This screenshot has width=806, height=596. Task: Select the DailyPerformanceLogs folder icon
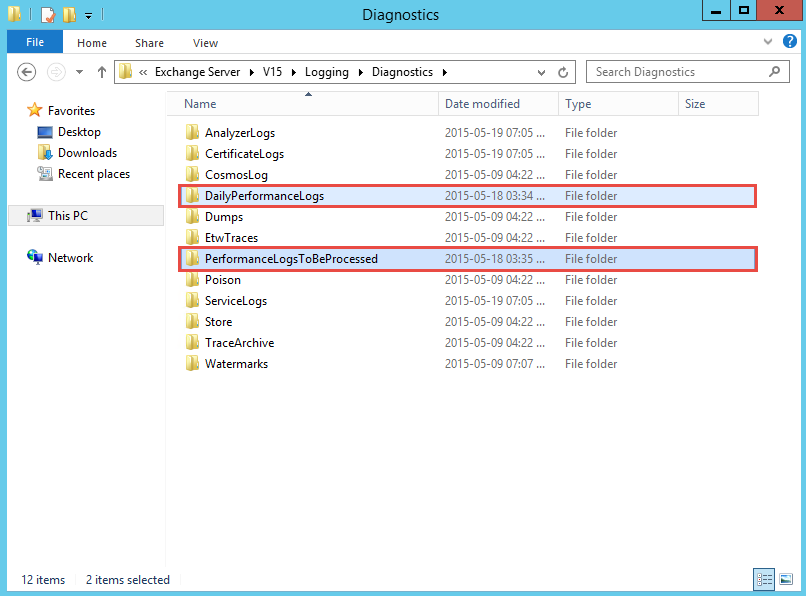pos(192,195)
